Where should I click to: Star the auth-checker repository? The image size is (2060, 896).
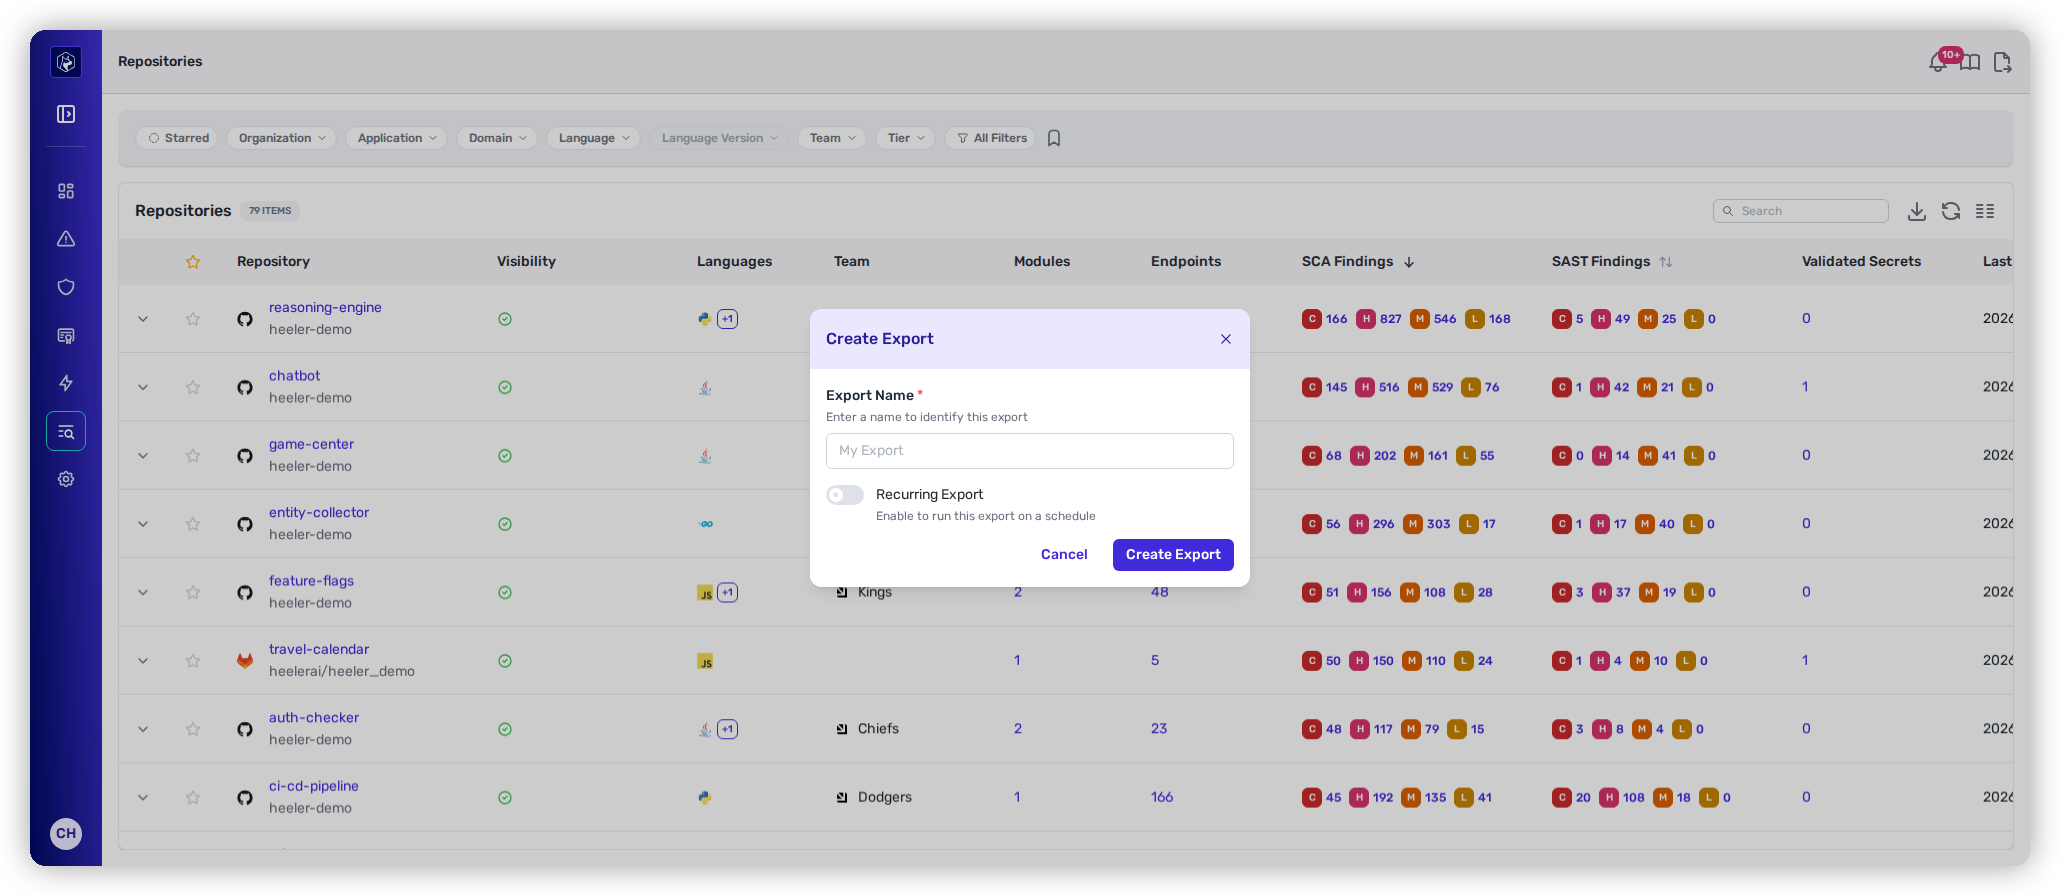click(193, 729)
